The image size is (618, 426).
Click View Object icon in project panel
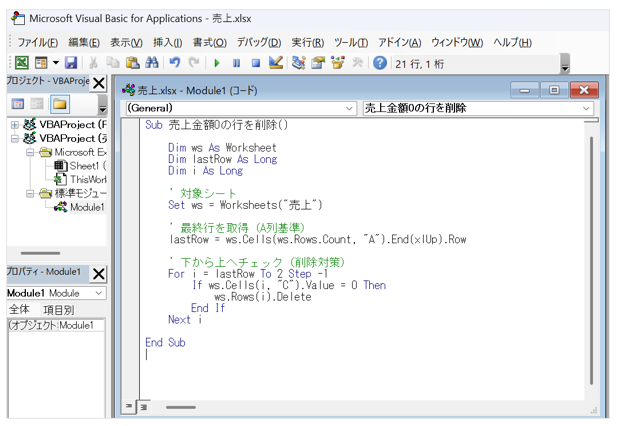pyautogui.click(x=37, y=104)
